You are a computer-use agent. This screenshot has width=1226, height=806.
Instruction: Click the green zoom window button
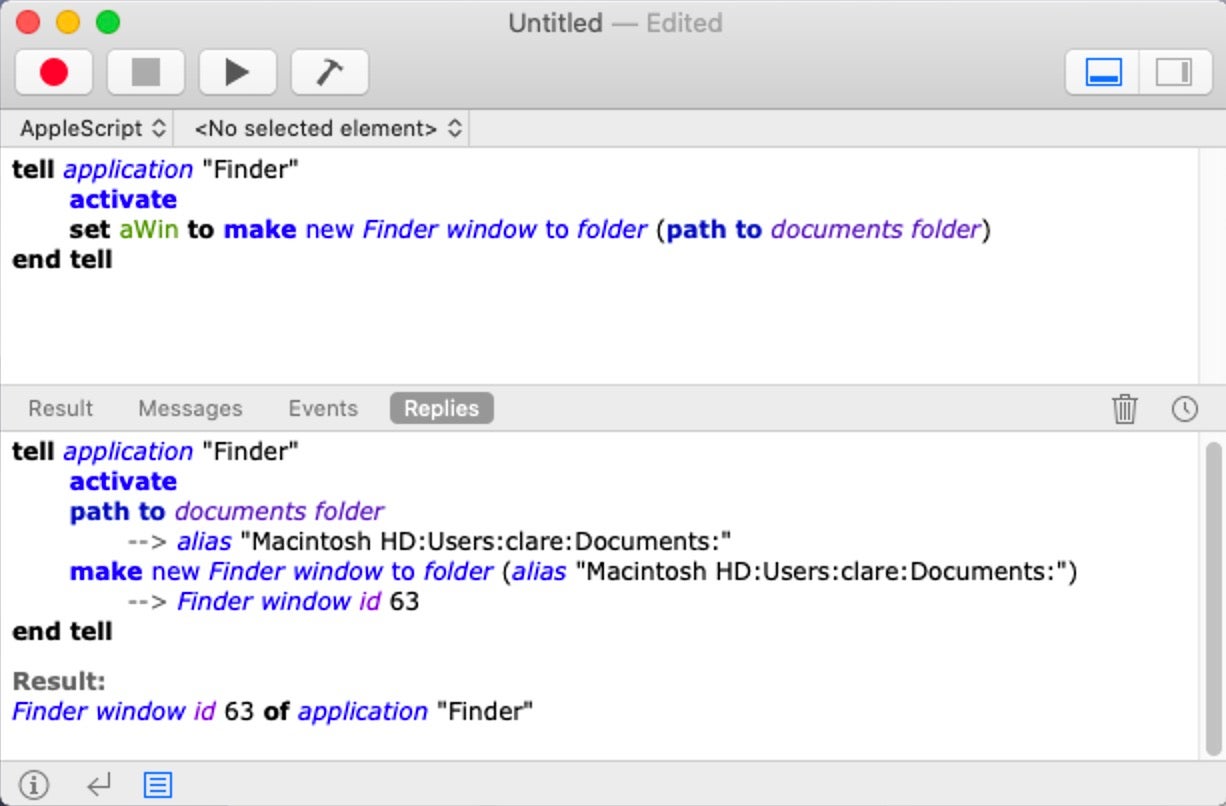click(107, 22)
